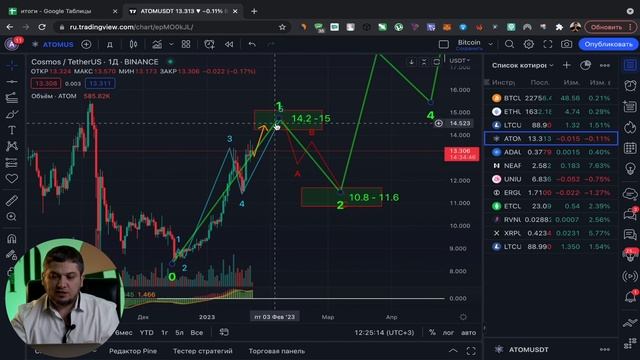Toggle magnet mode for drawings
Screen dimensions: 640x360
pyautogui.click(x=12, y=238)
